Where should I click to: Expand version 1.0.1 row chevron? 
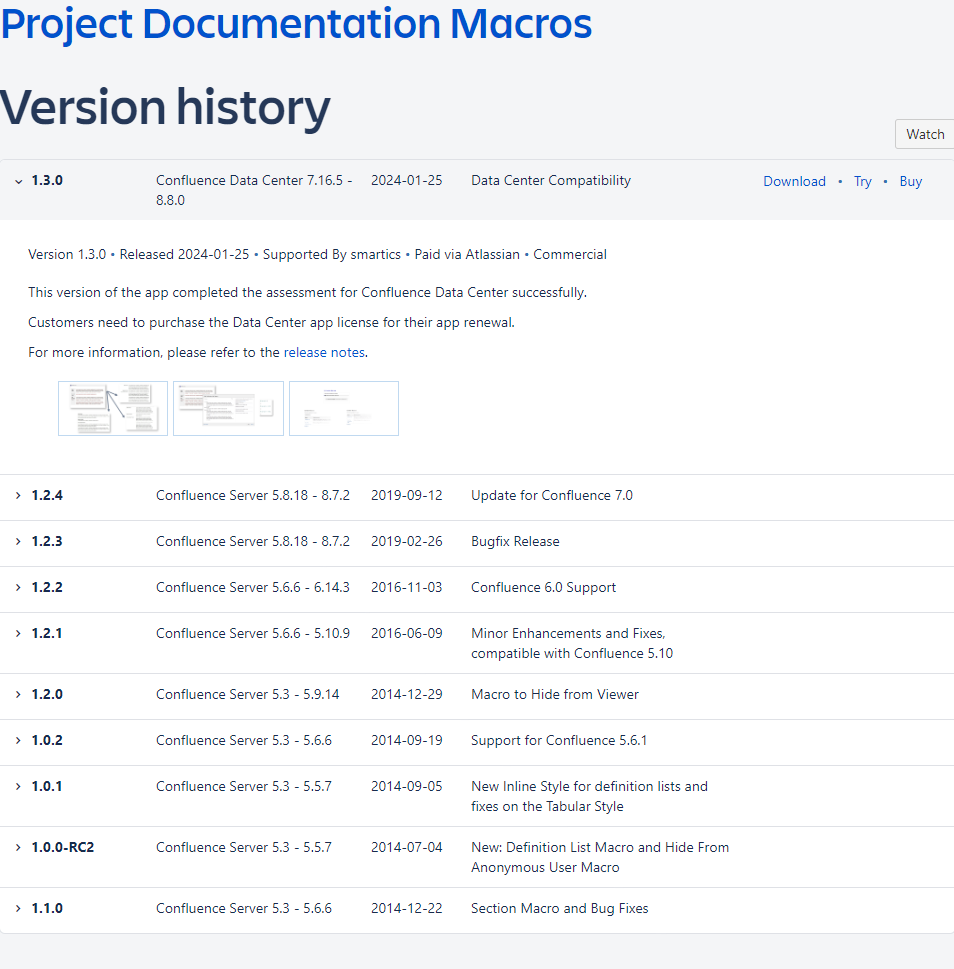18,787
